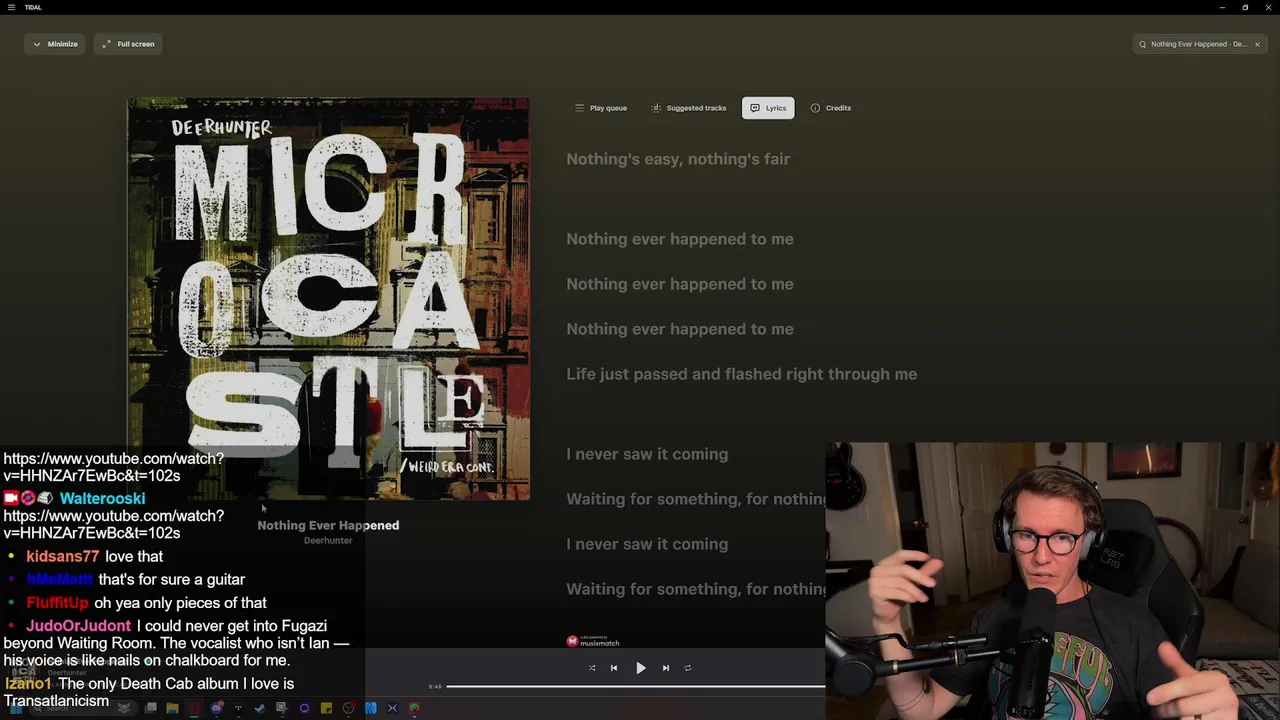
Task: Clear the search field text
Action: [x=1257, y=44]
